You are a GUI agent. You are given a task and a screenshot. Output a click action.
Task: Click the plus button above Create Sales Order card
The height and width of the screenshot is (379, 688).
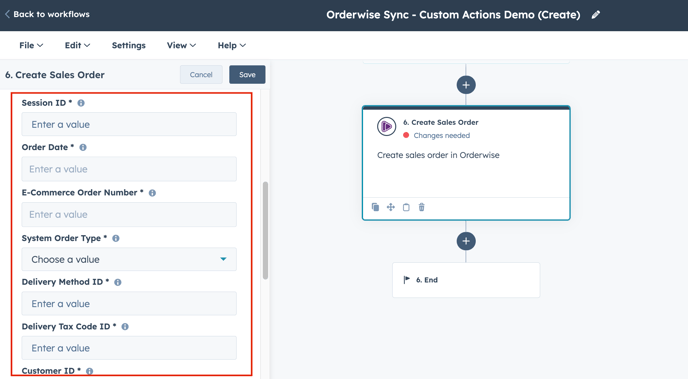(466, 85)
